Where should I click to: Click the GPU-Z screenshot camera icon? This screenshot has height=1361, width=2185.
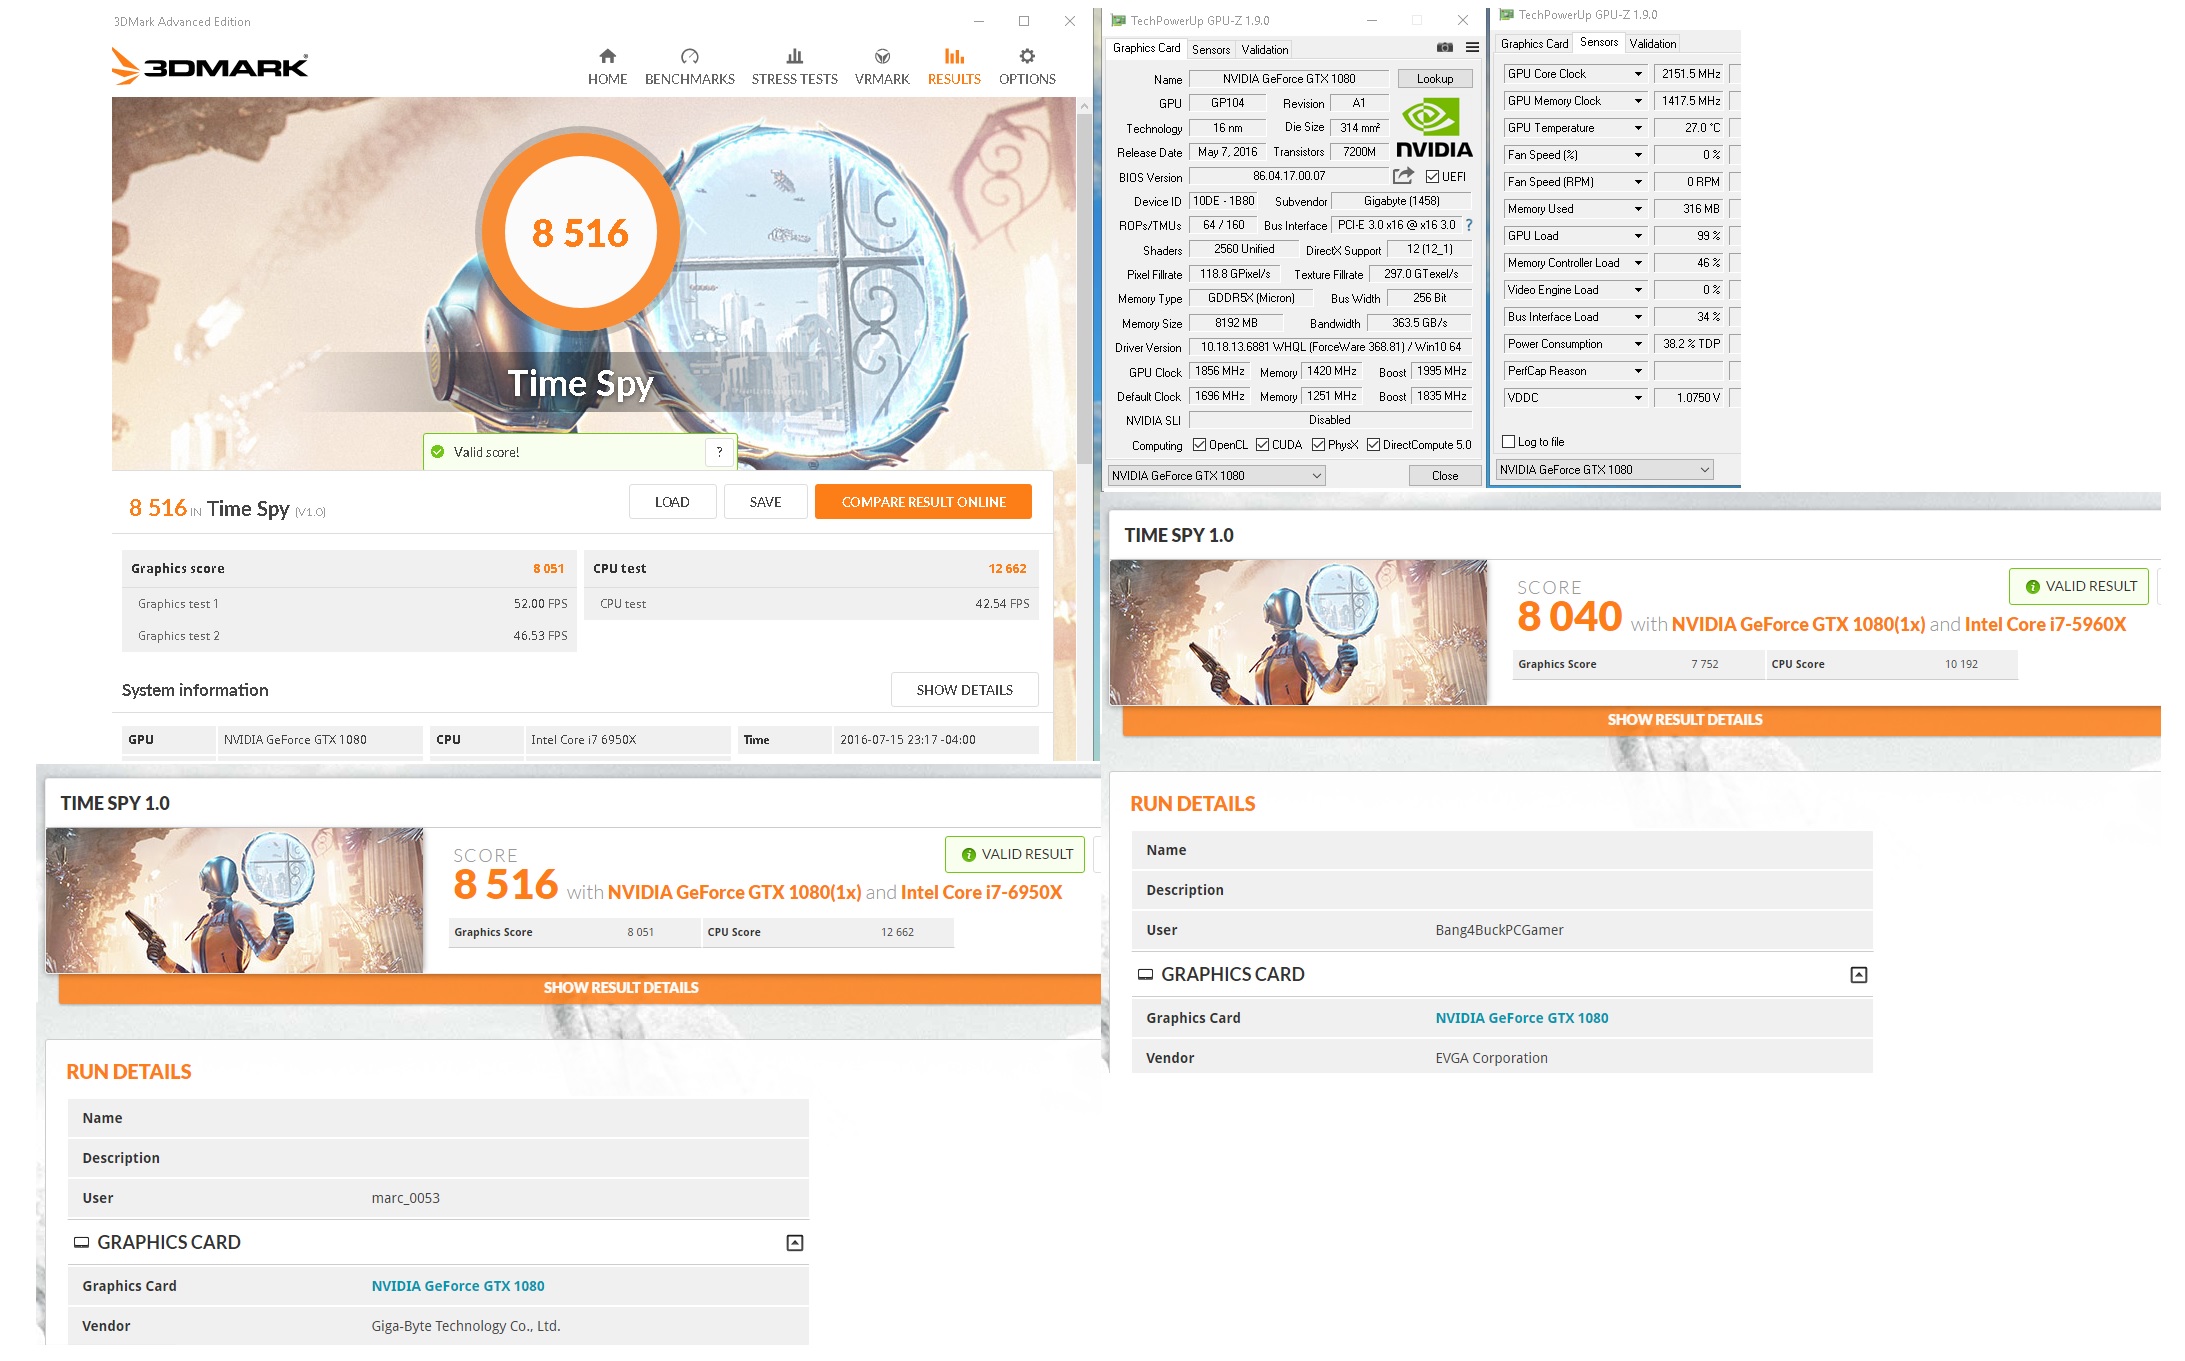(1444, 48)
